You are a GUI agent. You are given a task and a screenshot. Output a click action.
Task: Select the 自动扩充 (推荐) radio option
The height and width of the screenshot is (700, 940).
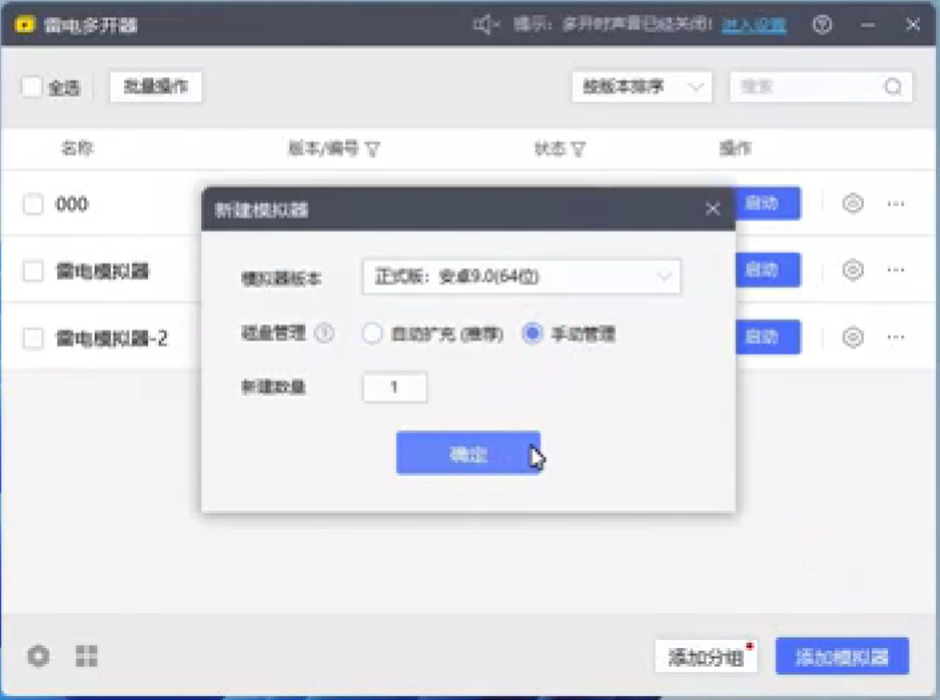pos(372,333)
